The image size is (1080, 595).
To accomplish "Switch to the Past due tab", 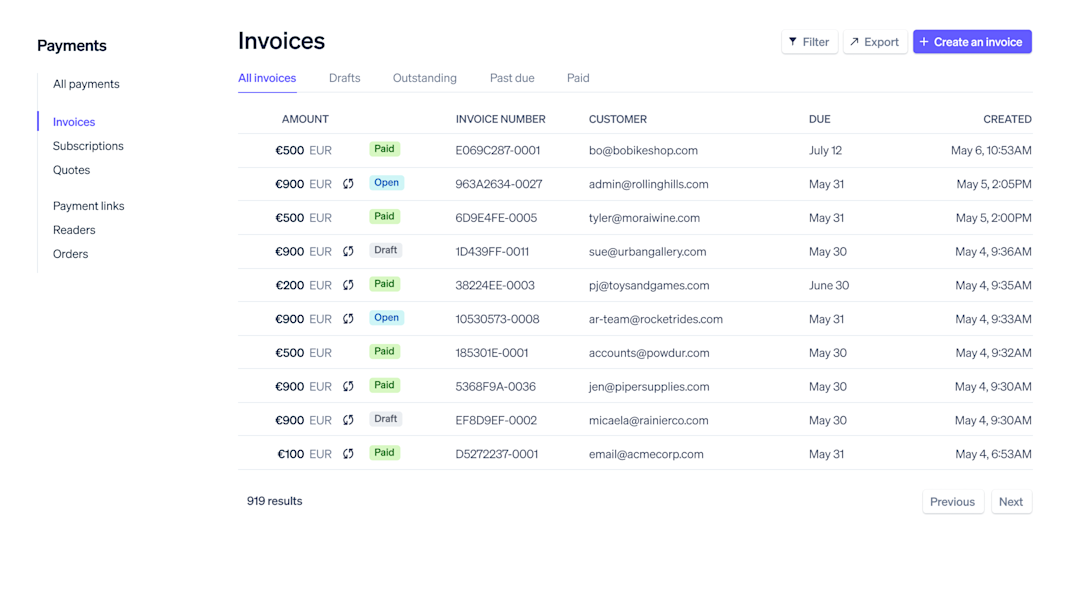I will tap(511, 77).
